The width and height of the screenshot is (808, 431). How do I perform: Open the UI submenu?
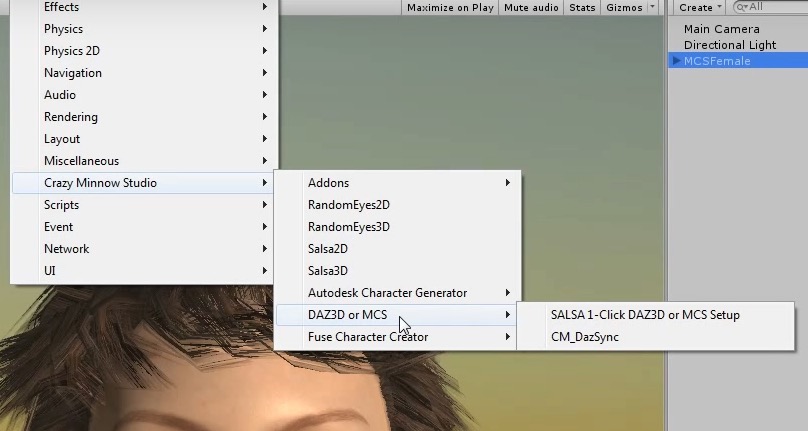point(144,271)
